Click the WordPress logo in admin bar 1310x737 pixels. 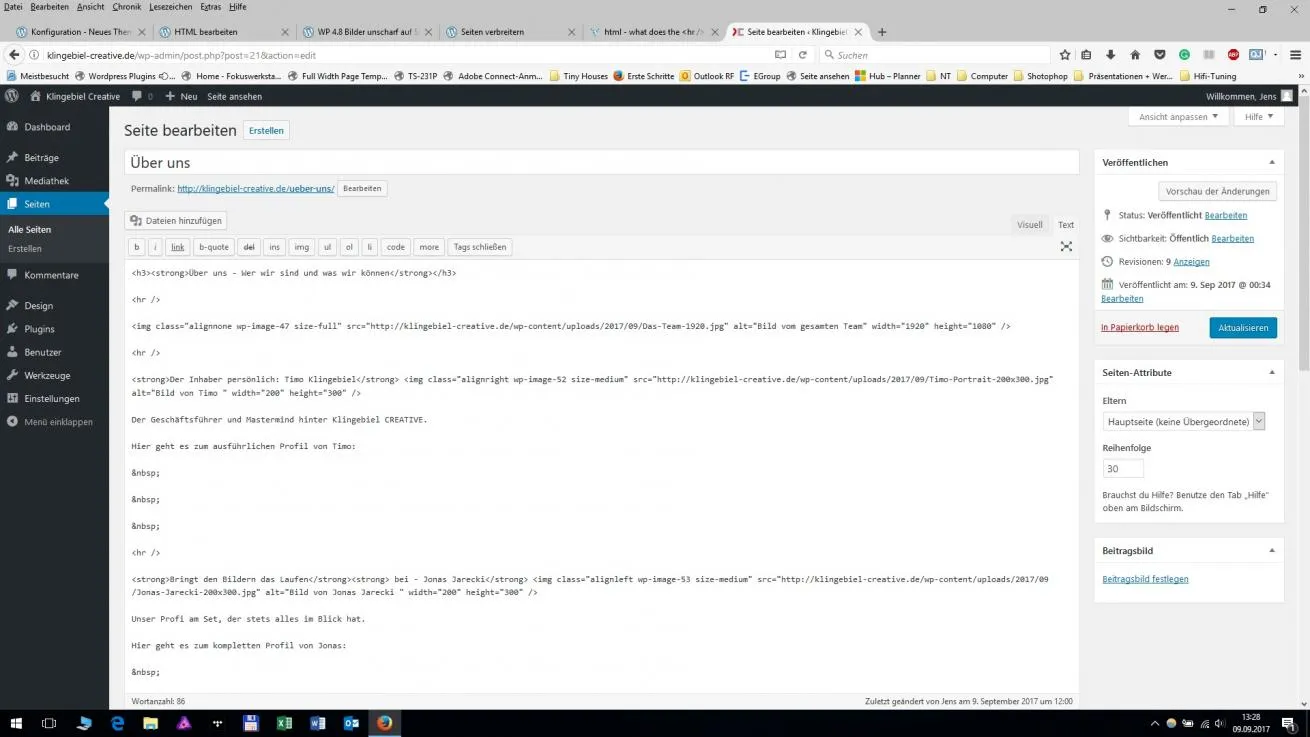12,96
